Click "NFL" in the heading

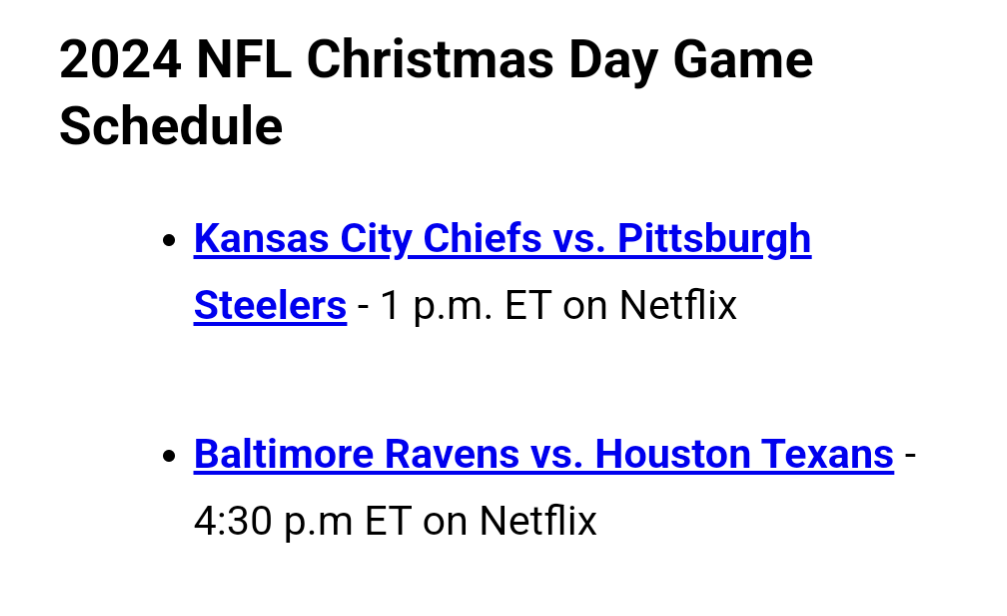point(244,60)
